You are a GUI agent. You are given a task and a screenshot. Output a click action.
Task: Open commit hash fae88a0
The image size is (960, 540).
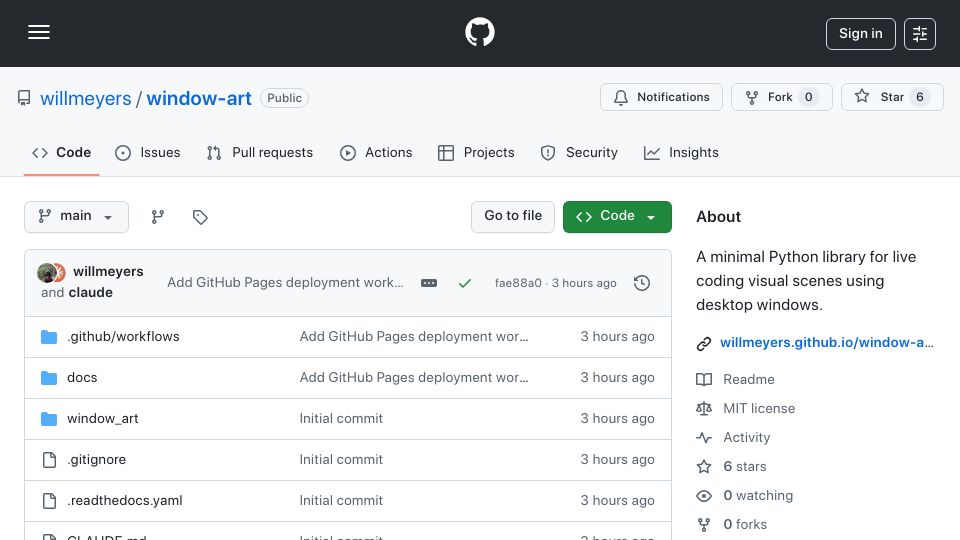coord(518,283)
